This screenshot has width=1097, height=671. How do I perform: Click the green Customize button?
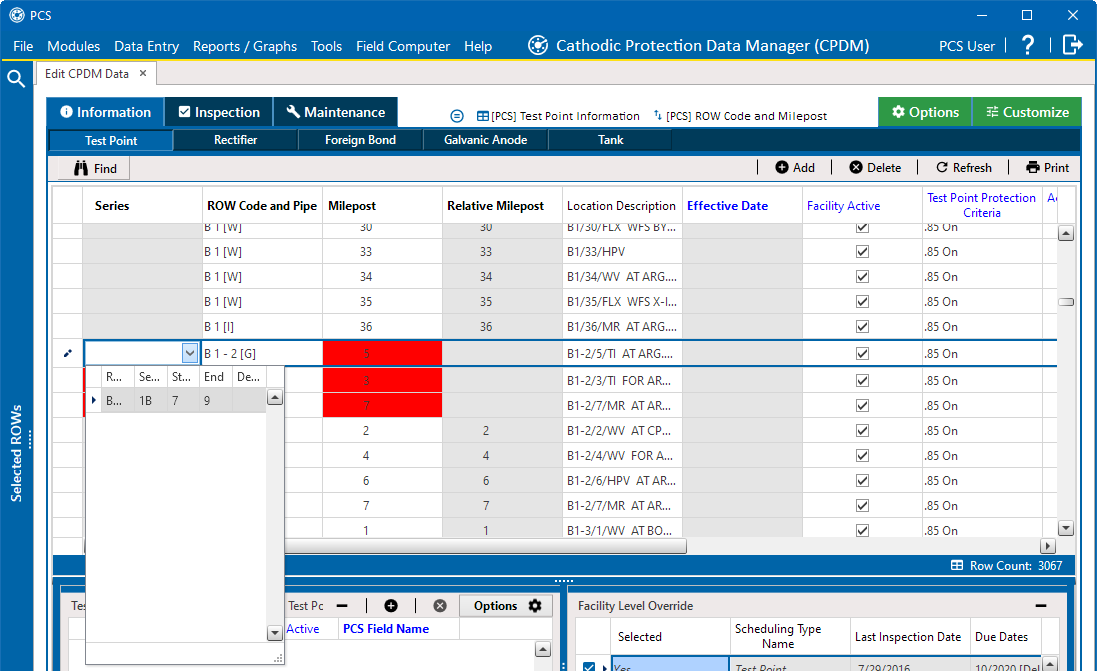click(x=1026, y=112)
